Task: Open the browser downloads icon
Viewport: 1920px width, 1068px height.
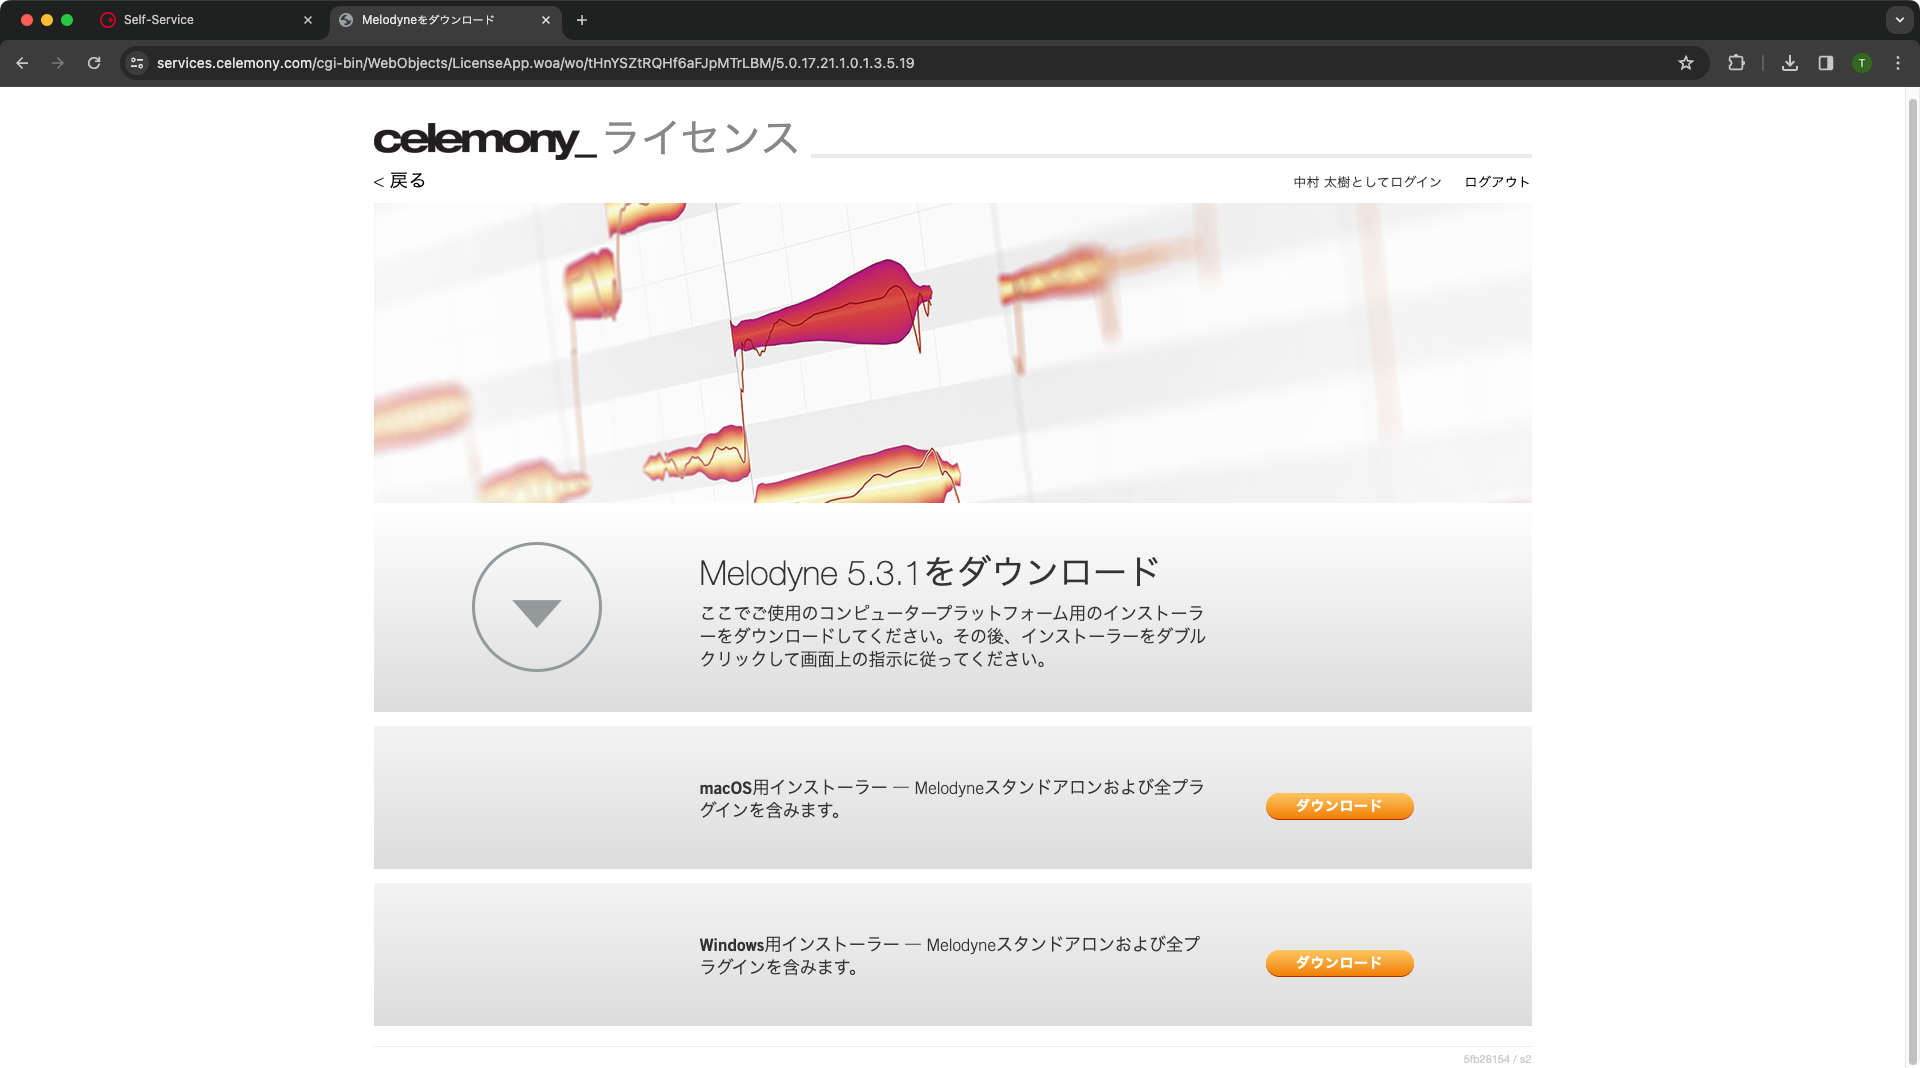Action: tap(1790, 63)
